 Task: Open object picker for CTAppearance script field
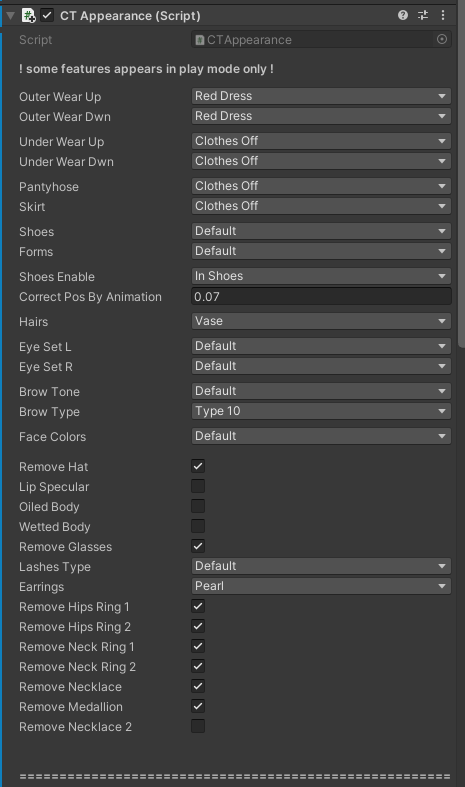pos(442,40)
